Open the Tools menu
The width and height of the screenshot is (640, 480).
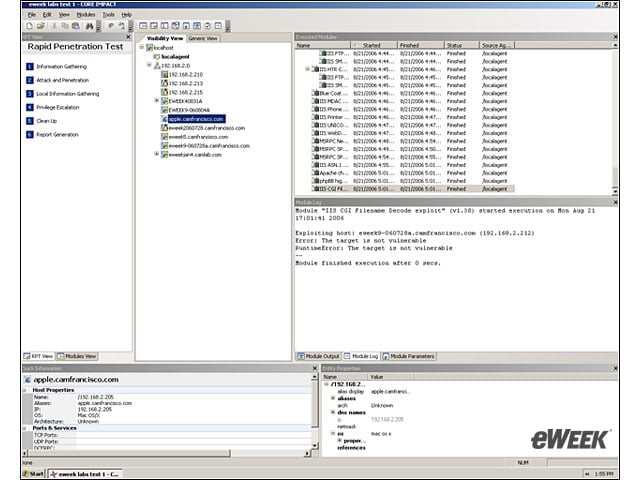108,15
